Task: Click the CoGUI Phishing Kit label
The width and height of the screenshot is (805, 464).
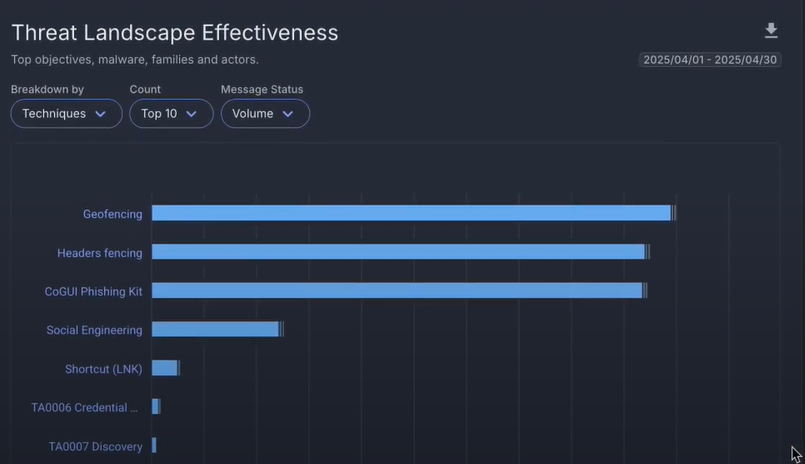Action: point(93,292)
